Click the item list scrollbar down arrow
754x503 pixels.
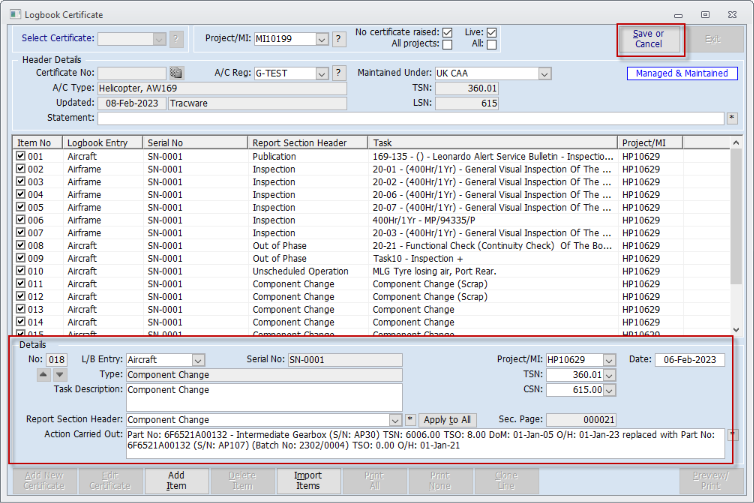pyautogui.click(x=736, y=329)
